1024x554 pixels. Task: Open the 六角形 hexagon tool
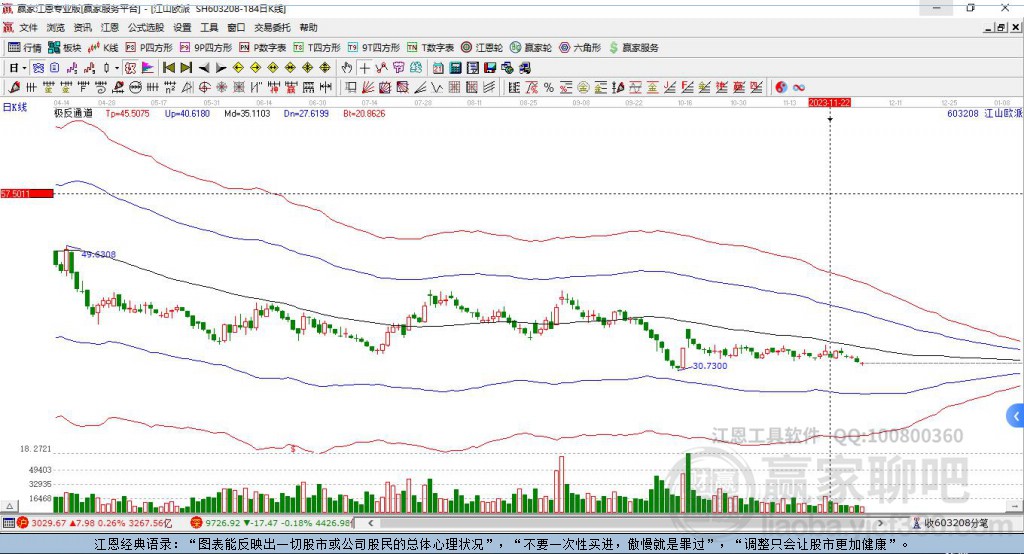click(580, 48)
